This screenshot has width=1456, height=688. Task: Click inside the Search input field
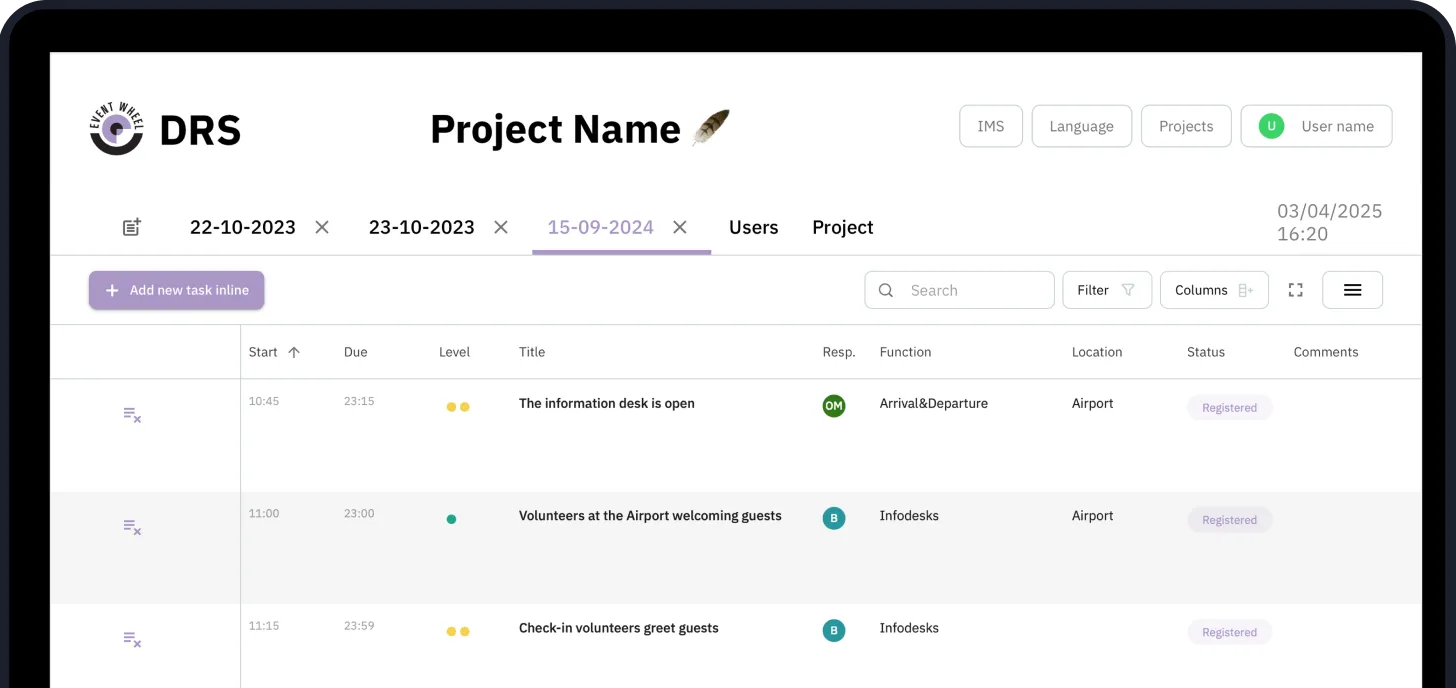click(x=960, y=290)
